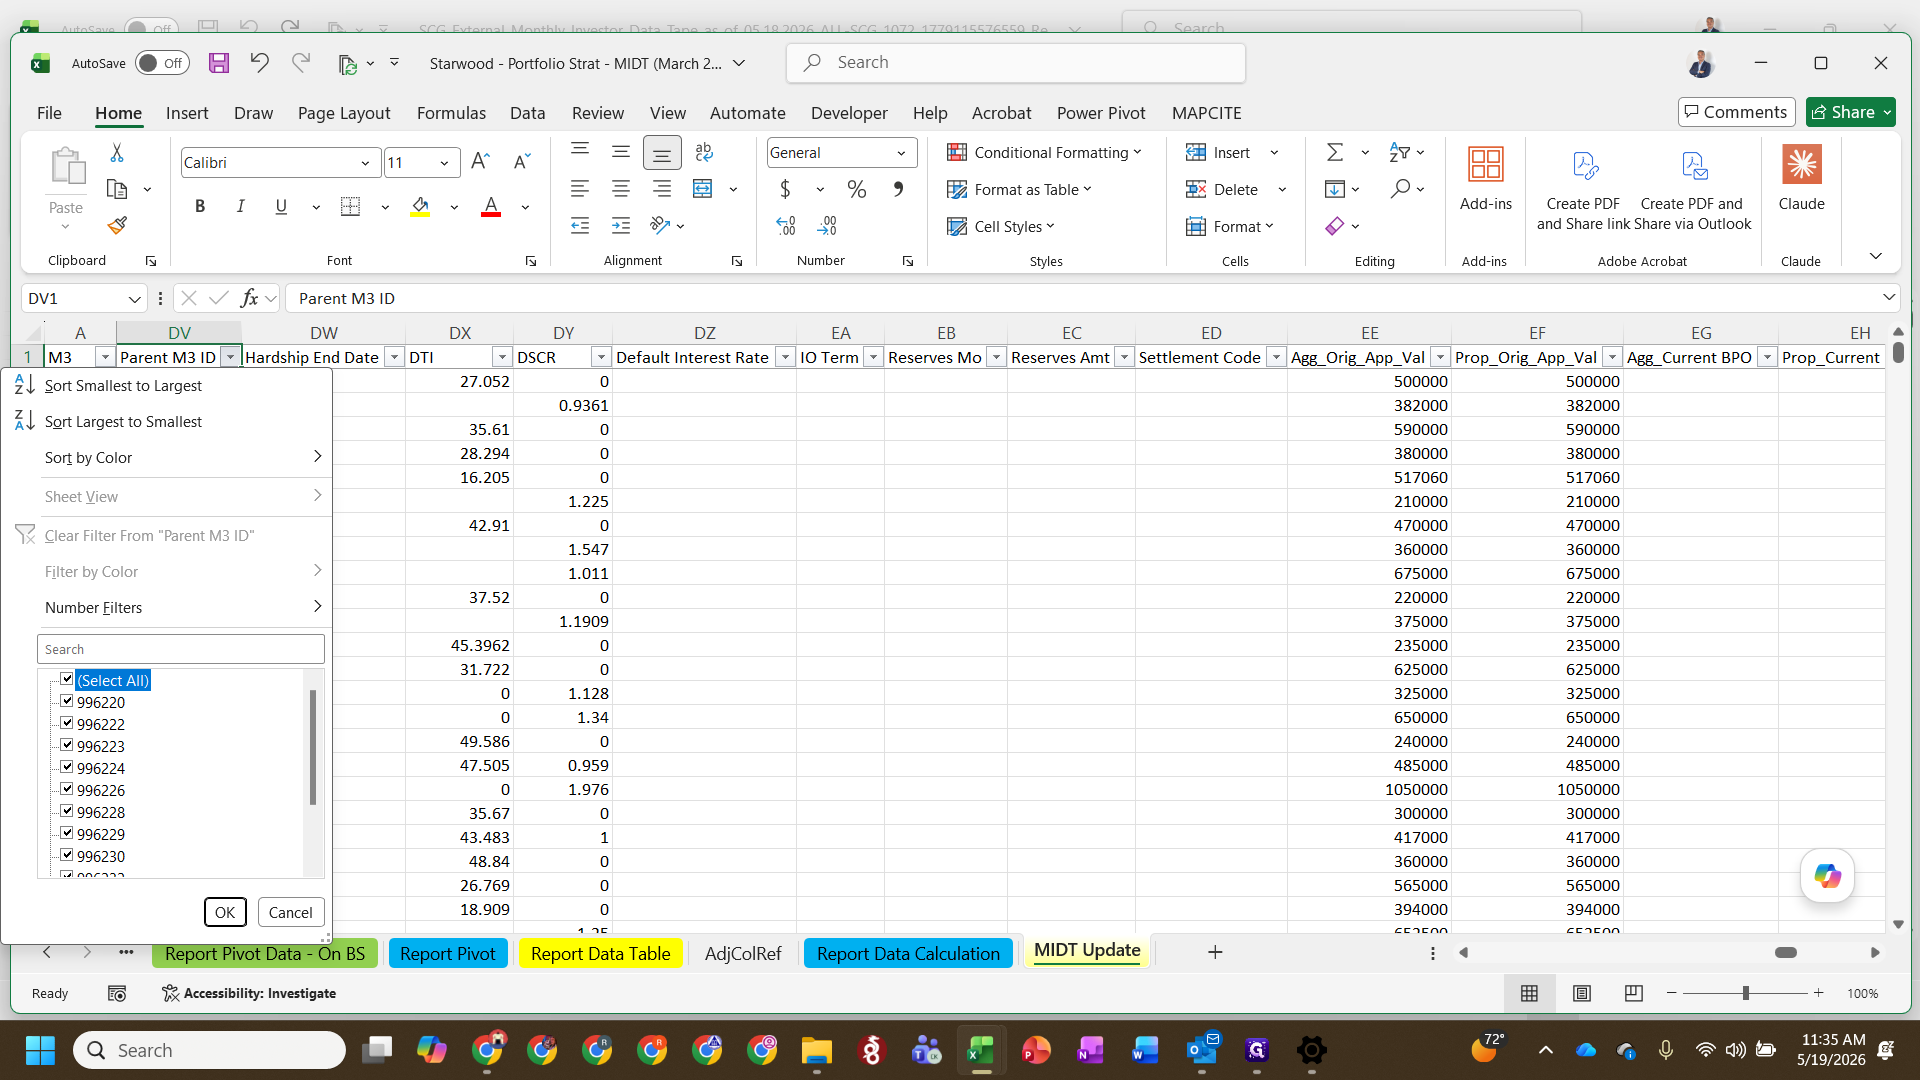The image size is (1920, 1080).
Task: Open Comments pane button
Action: click(1736, 112)
